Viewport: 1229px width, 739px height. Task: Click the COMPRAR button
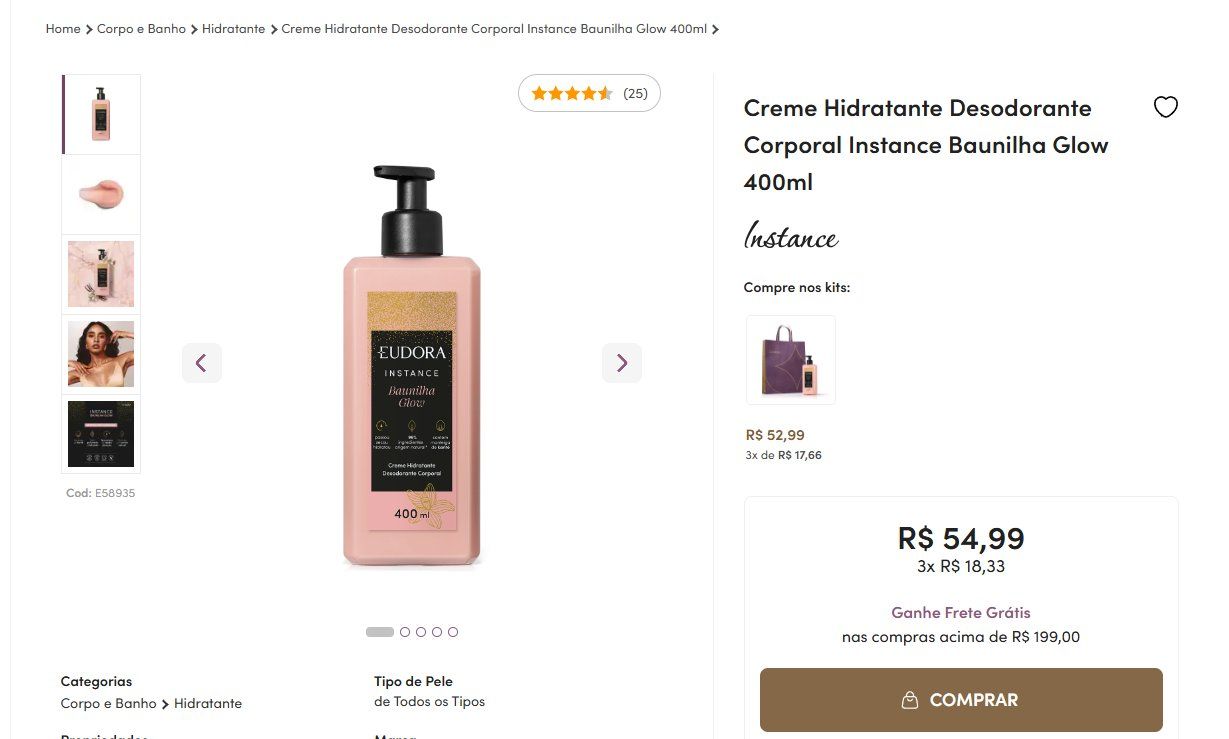point(960,700)
